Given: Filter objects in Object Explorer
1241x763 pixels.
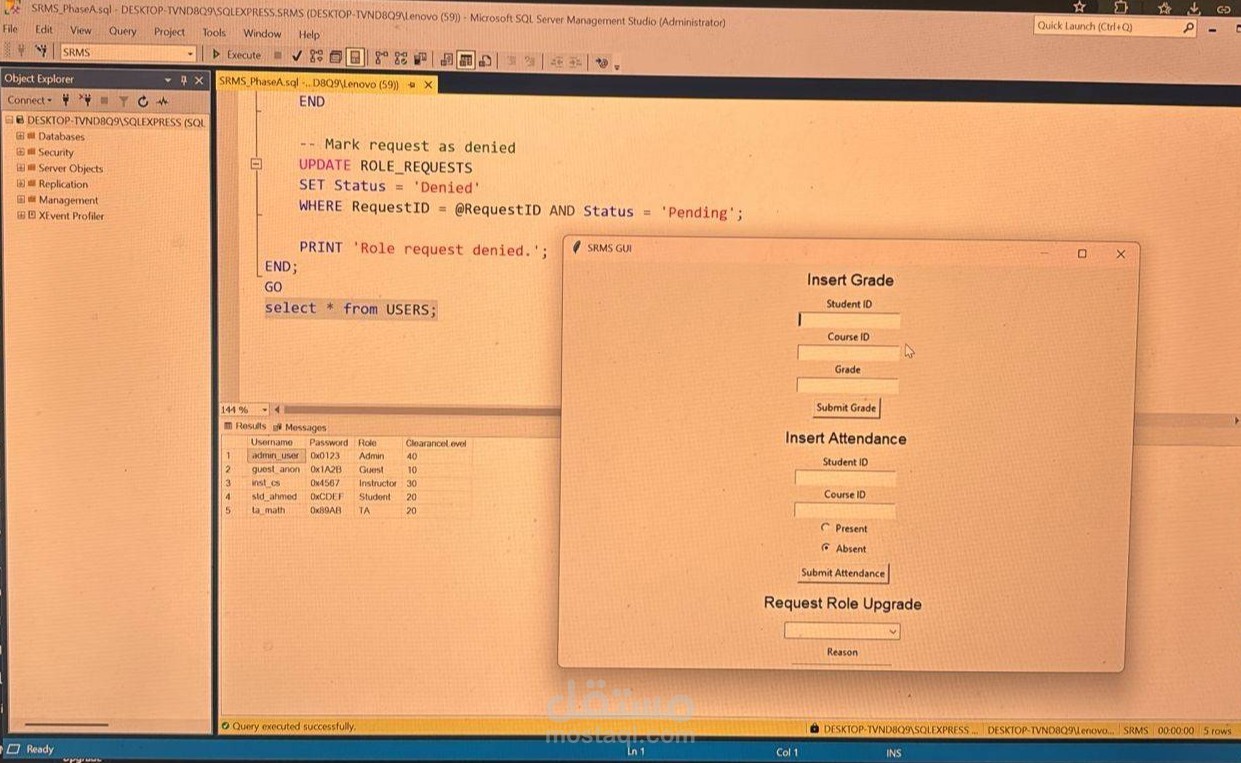Looking at the screenshot, I should [x=124, y=100].
